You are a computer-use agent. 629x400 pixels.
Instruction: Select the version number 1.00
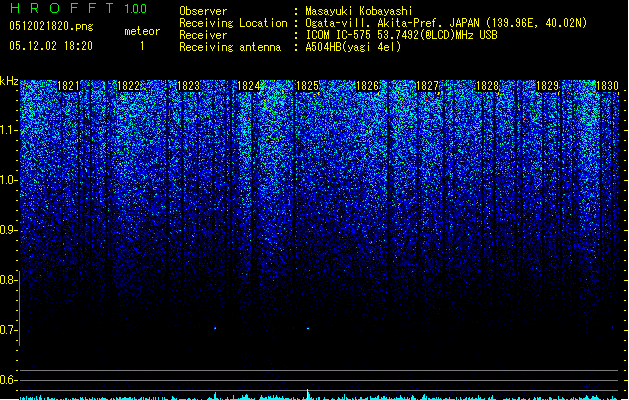(x=136, y=8)
